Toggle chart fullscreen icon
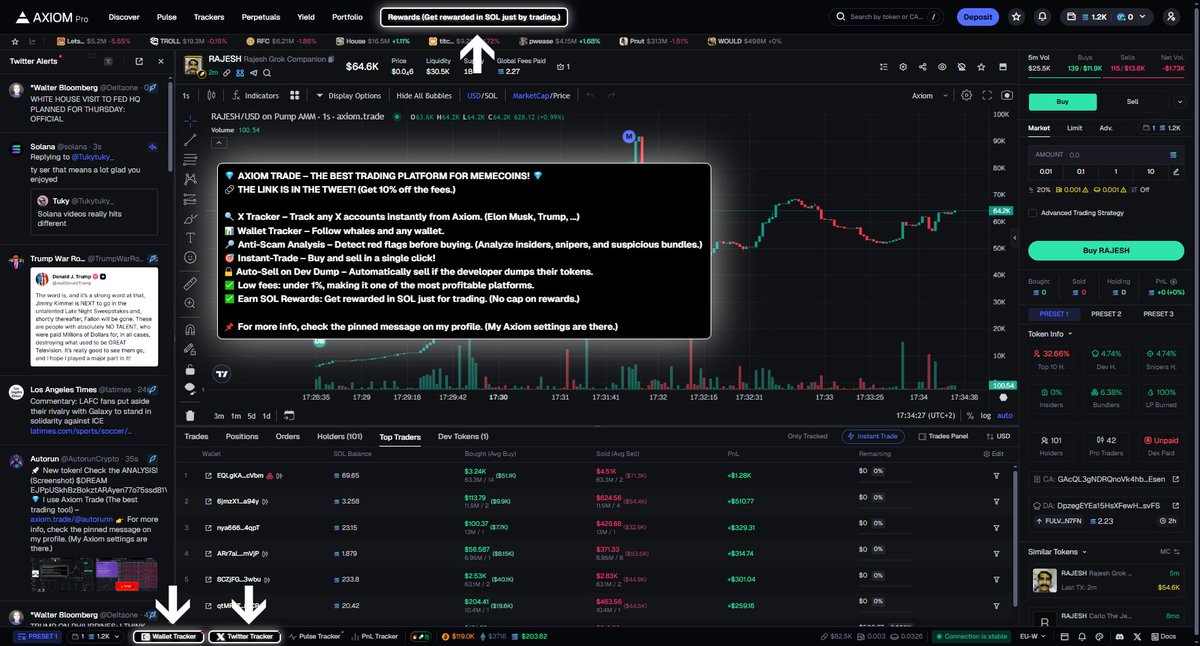The image size is (1200, 646). pos(987,96)
